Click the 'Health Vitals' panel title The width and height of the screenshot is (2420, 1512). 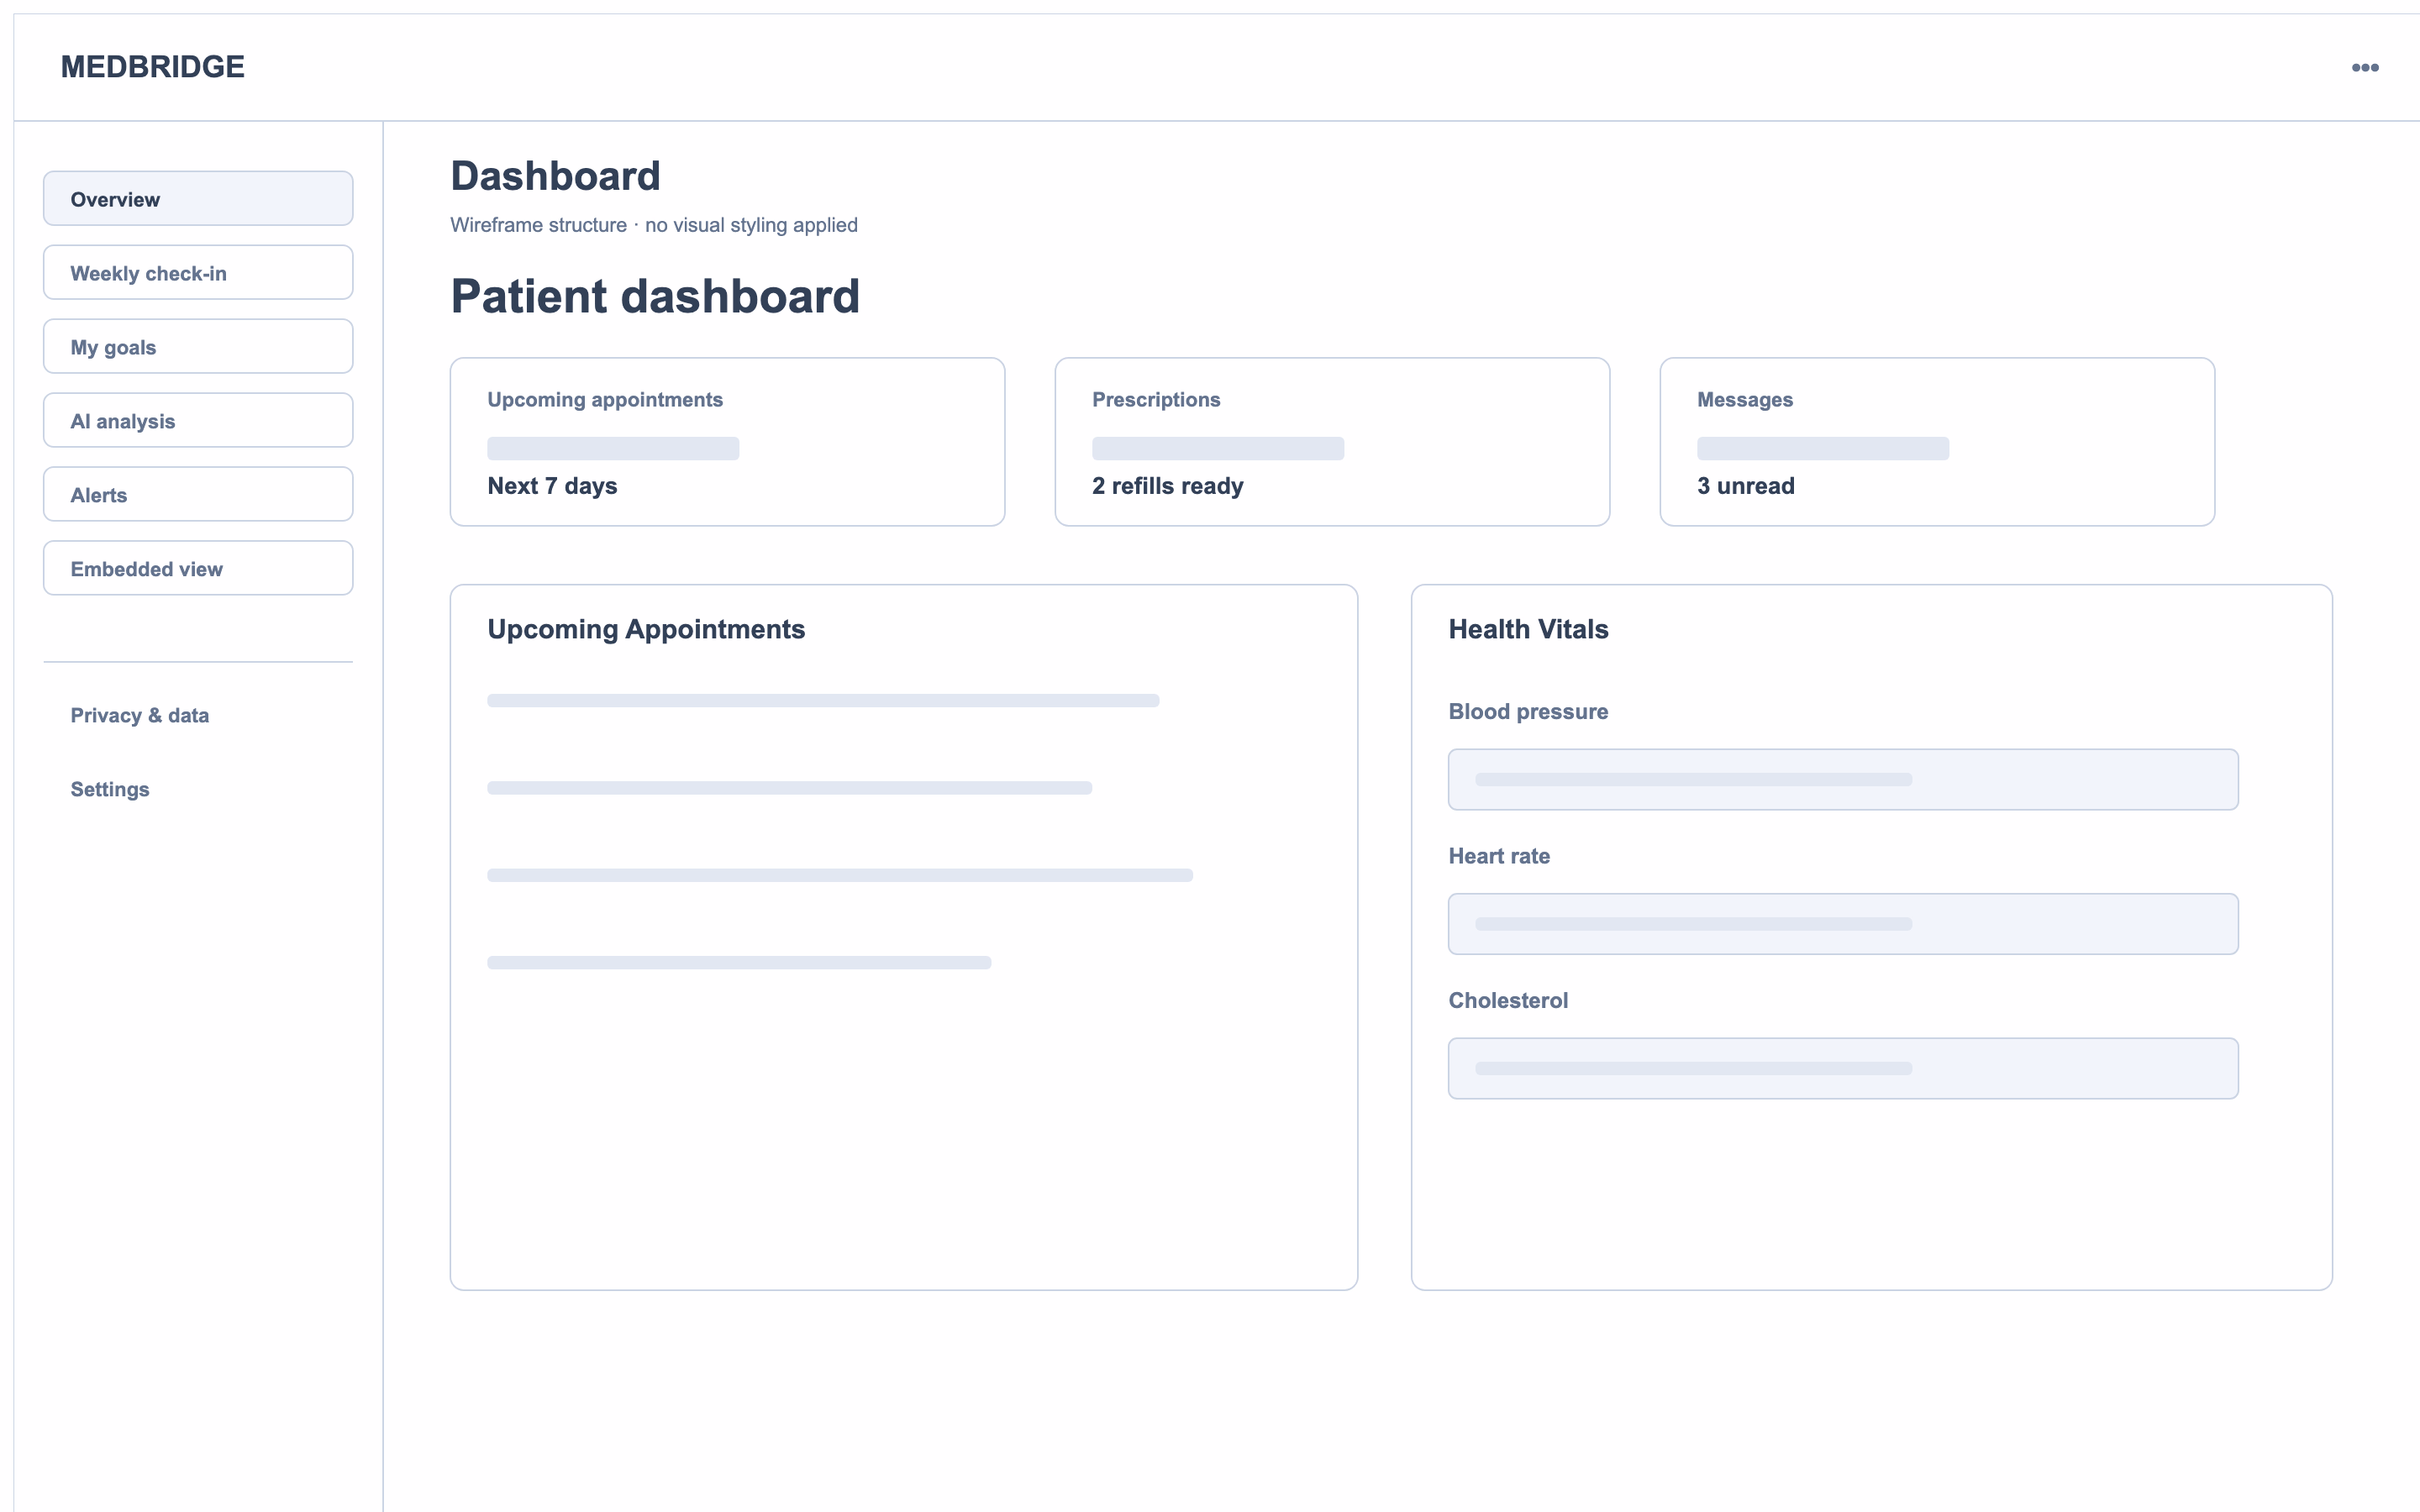point(1528,629)
